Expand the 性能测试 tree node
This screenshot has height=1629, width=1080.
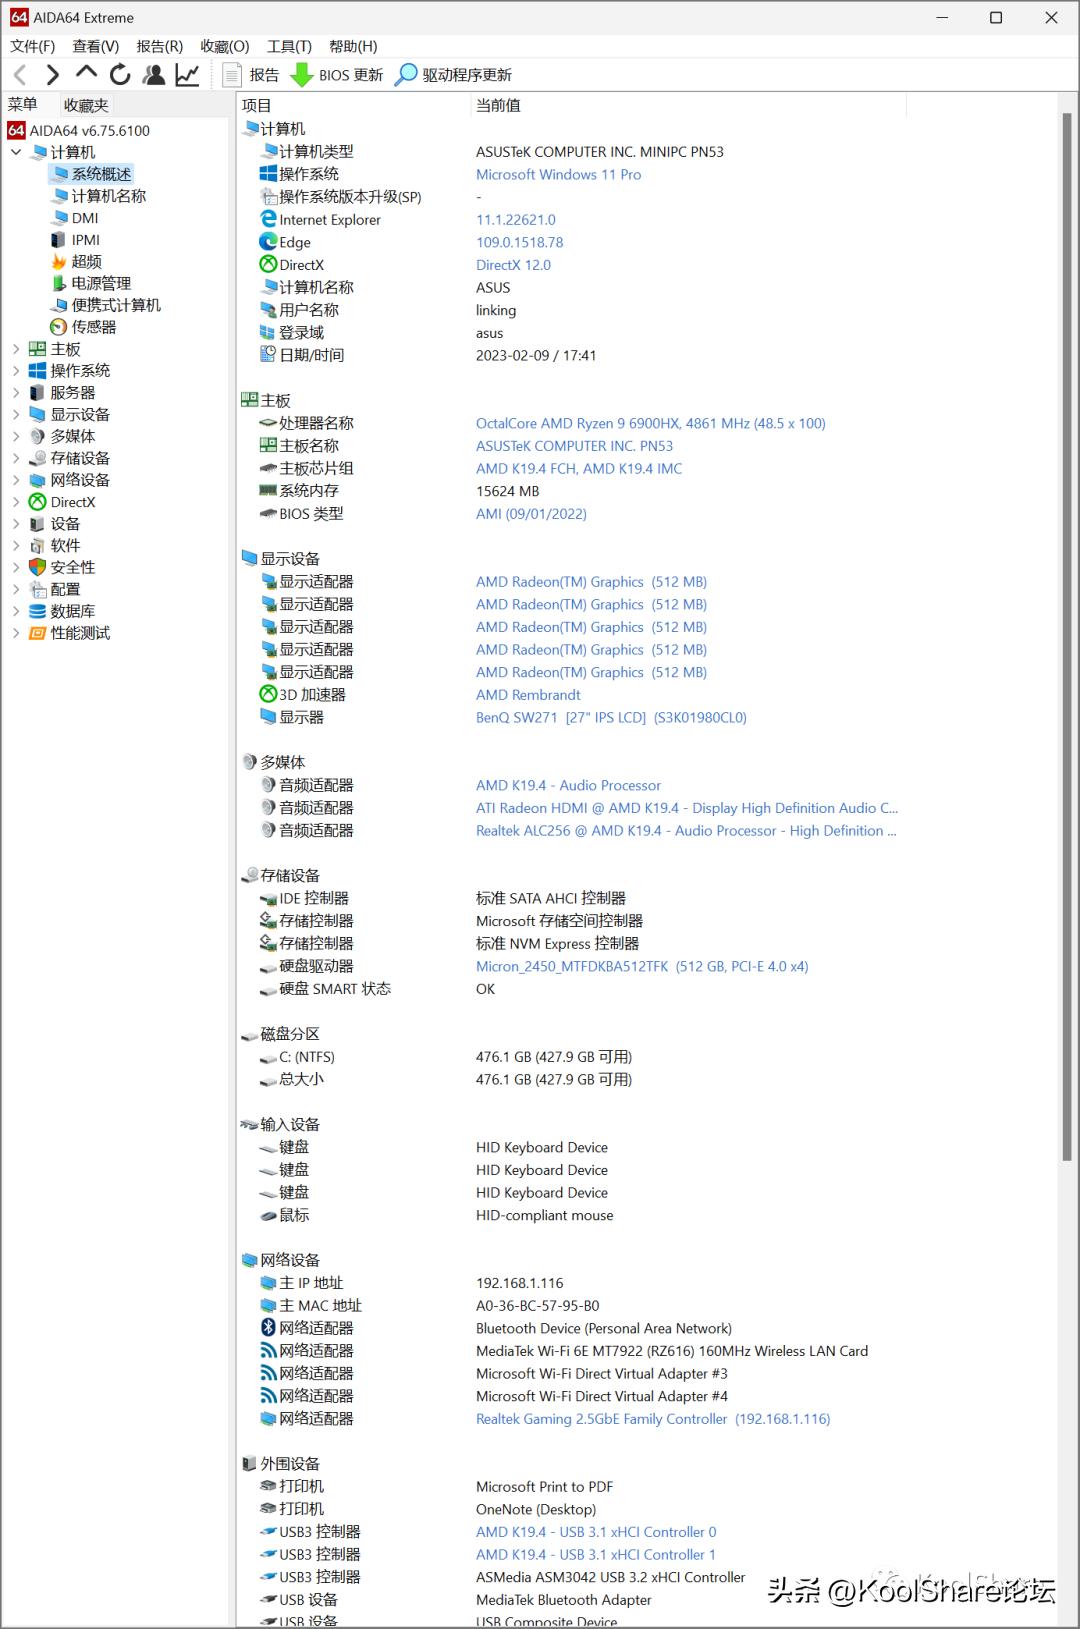tap(16, 633)
